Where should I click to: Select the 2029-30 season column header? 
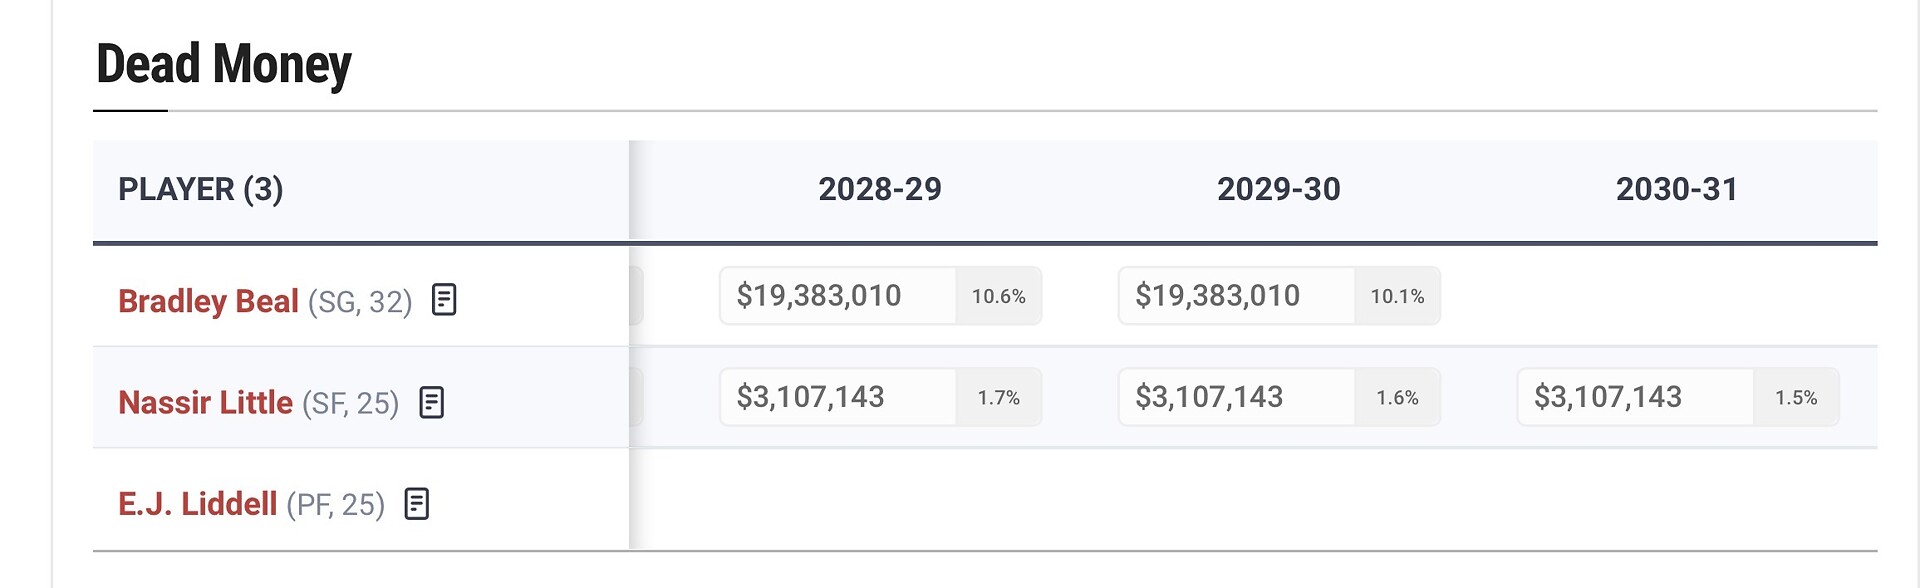[x=1278, y=189]
